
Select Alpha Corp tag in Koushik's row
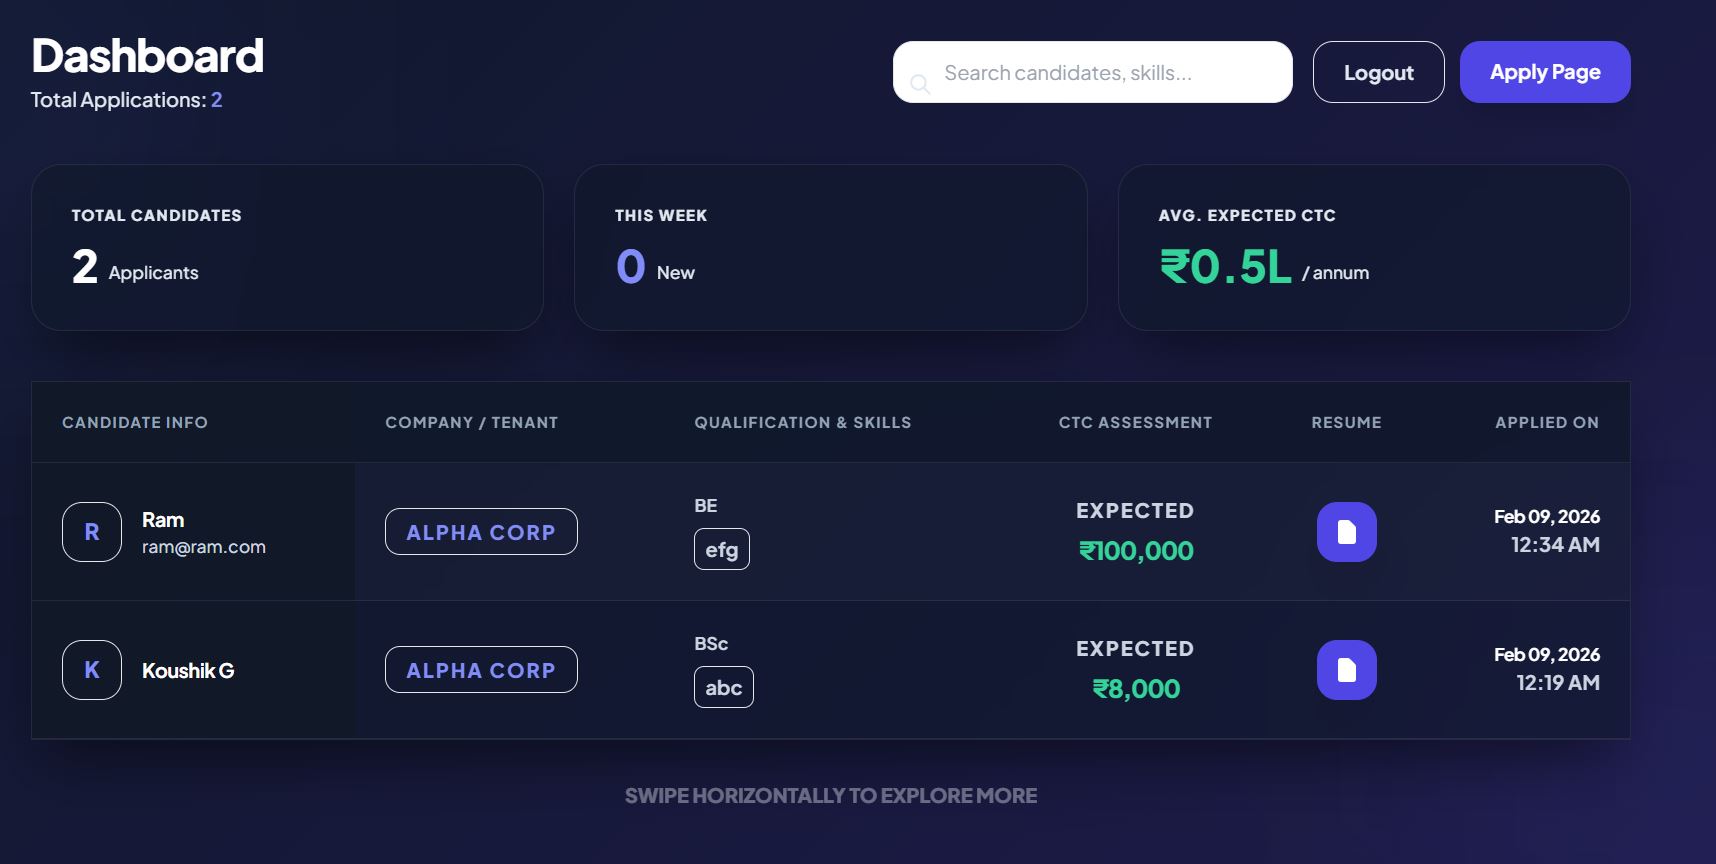click(481, 670)
